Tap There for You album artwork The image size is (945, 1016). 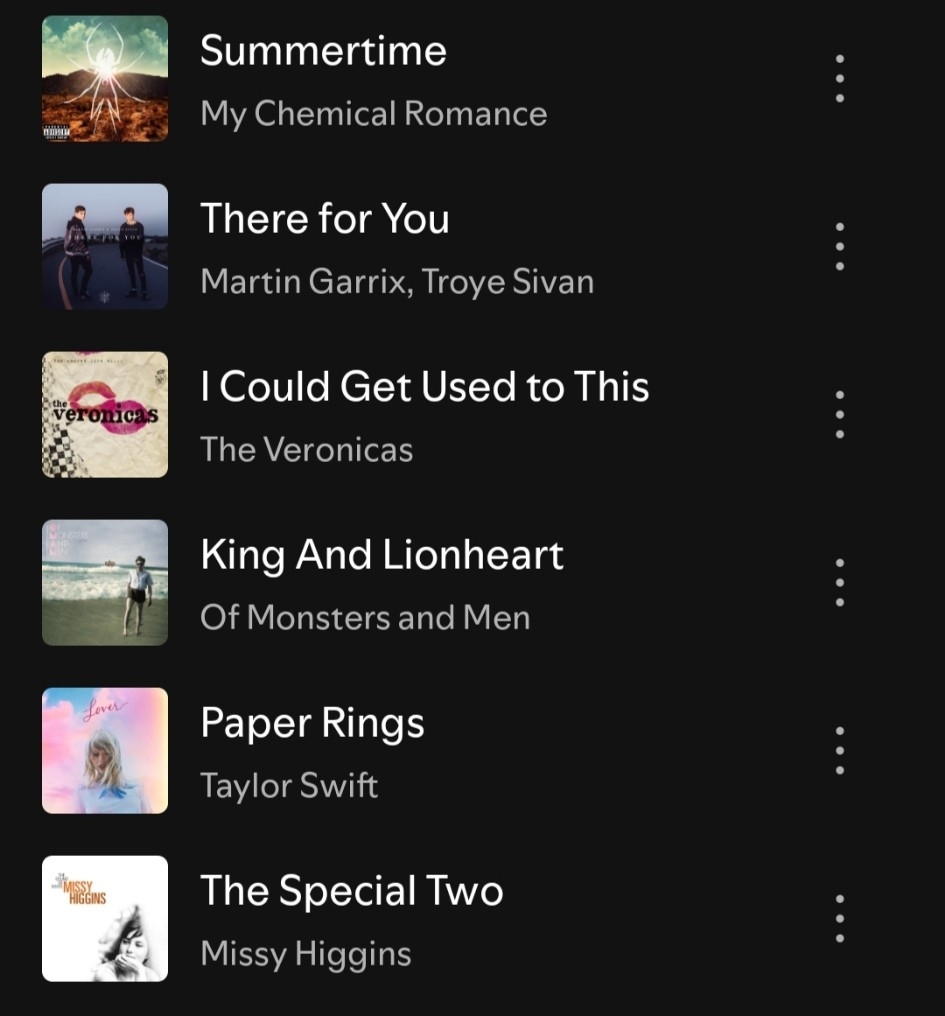(x=105, y=246)
